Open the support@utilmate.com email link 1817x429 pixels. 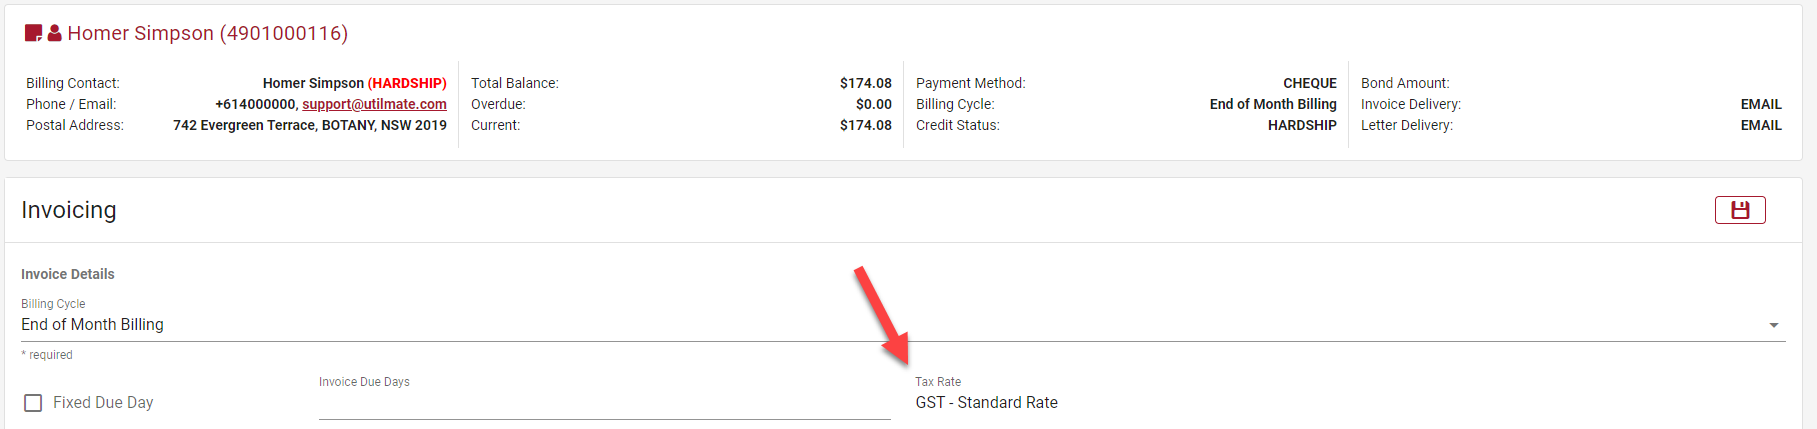tap(374, 104)
